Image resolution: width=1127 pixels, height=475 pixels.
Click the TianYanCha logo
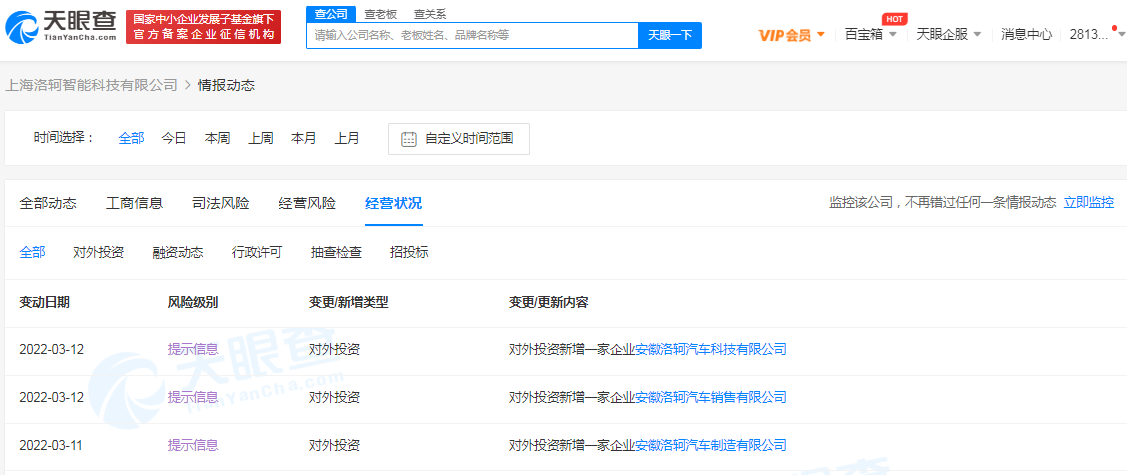click(61, 27)
